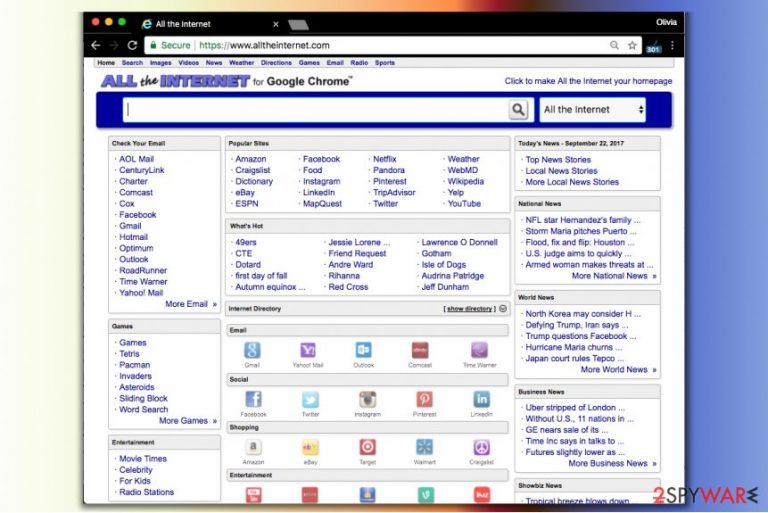The height and width of the screenshot is (513, 768).
Task: Open the YouTube popular site link
Action: (464, 203)
